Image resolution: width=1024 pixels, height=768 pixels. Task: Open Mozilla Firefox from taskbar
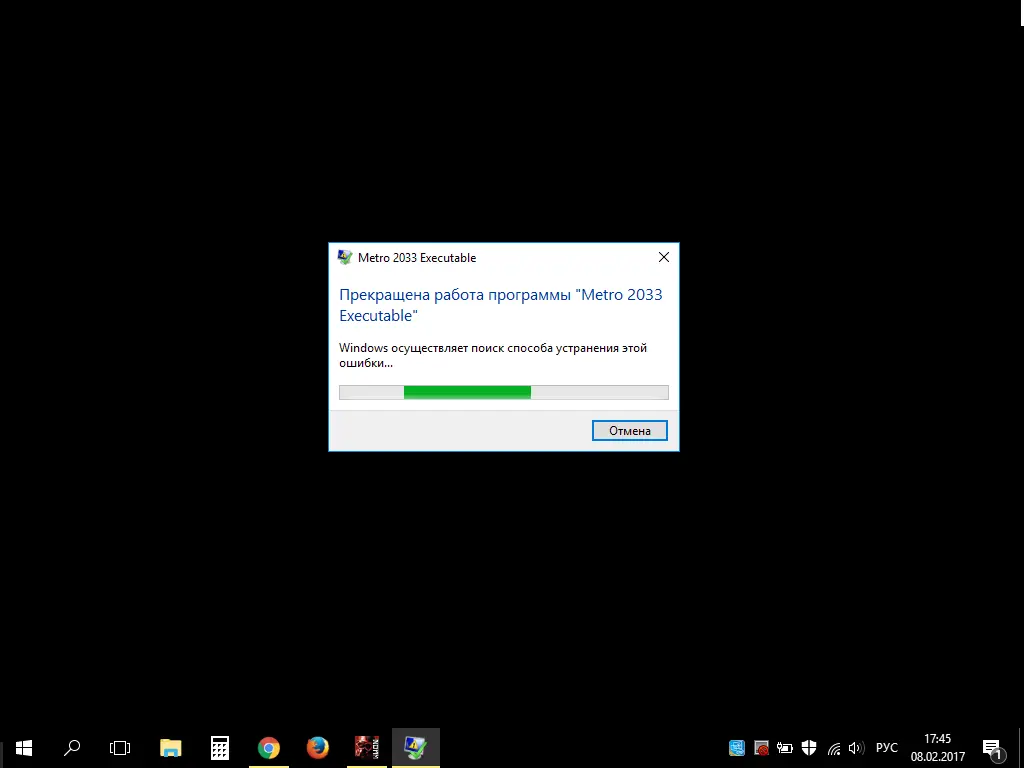(x=317, y=748)
